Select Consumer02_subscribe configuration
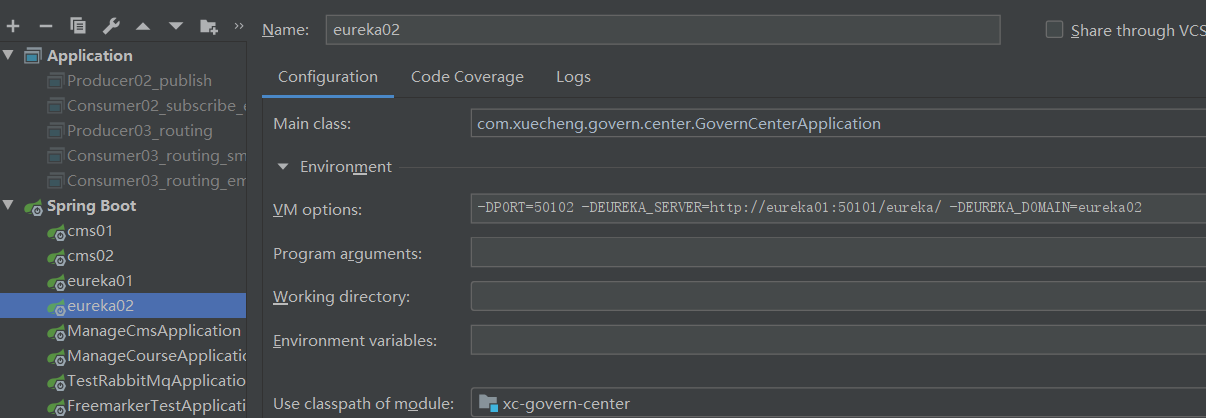The height and width of the screenshot is (418, 1206). click(x=156, y=105)
